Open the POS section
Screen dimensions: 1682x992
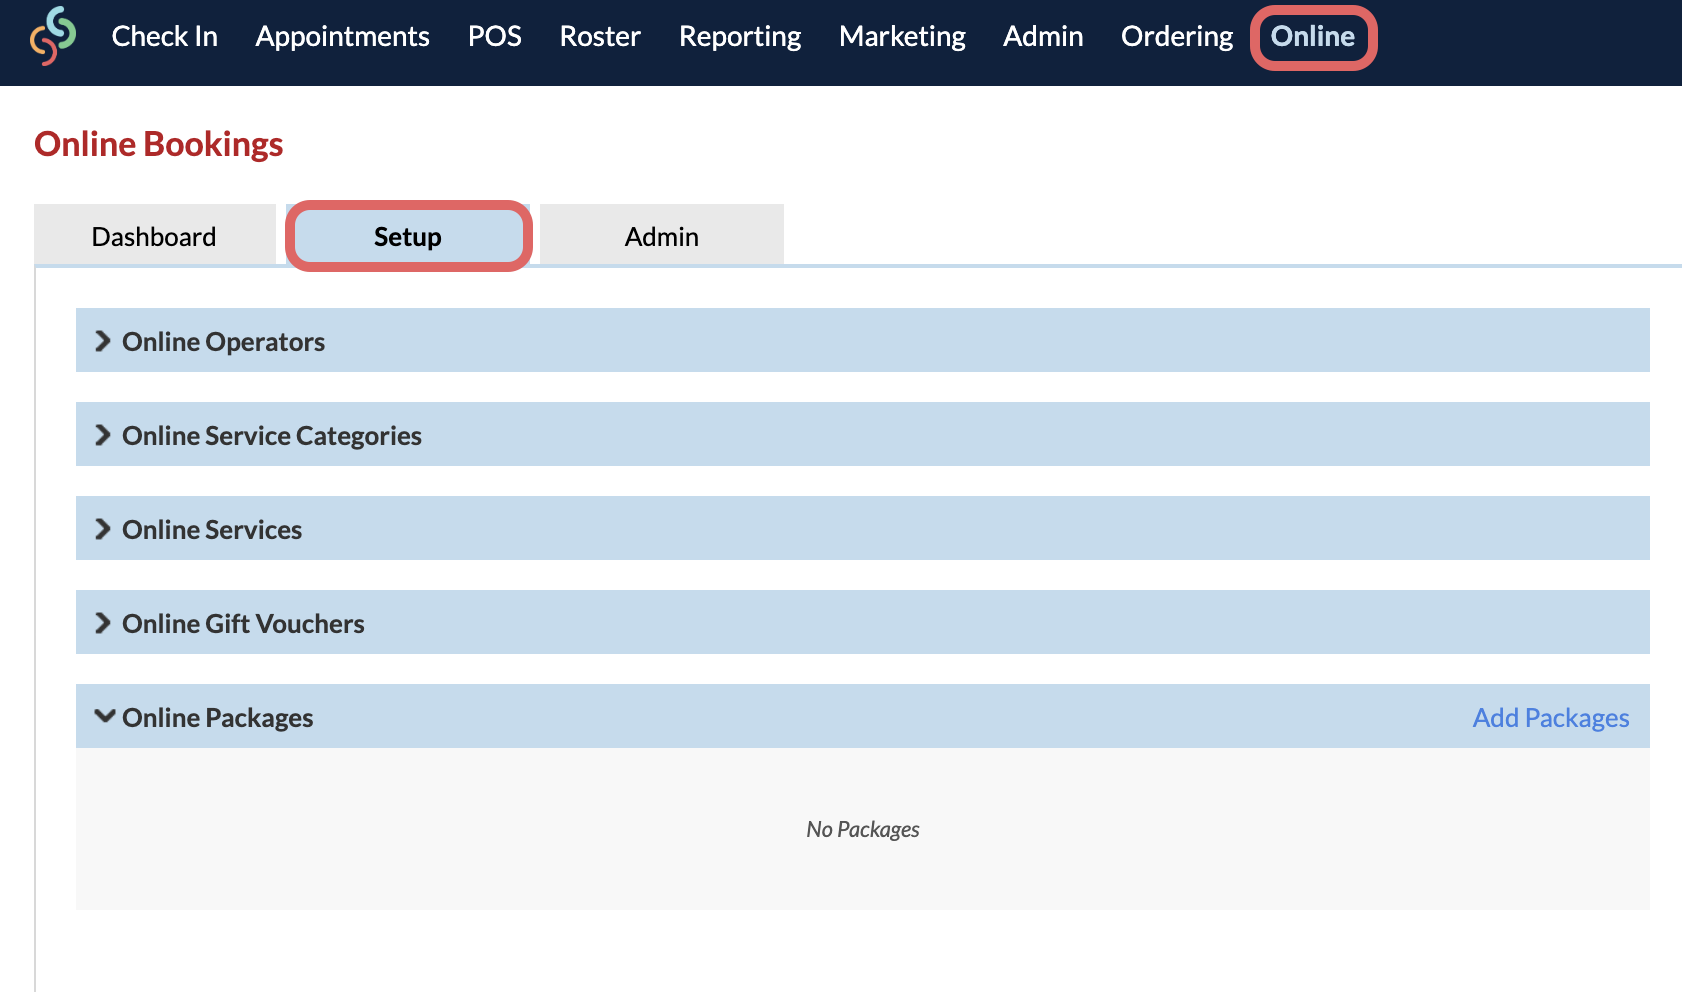[x=495, y=37]
